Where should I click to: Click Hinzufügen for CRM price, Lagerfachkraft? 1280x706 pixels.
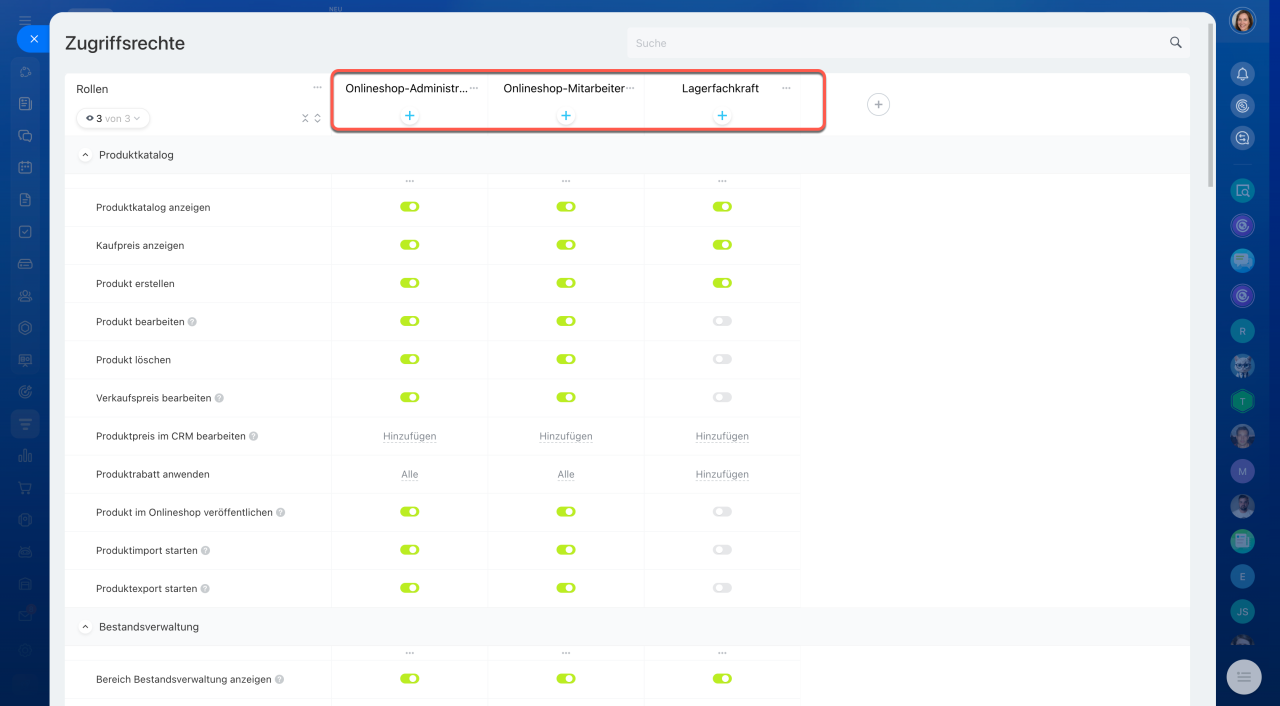point(722,436)
